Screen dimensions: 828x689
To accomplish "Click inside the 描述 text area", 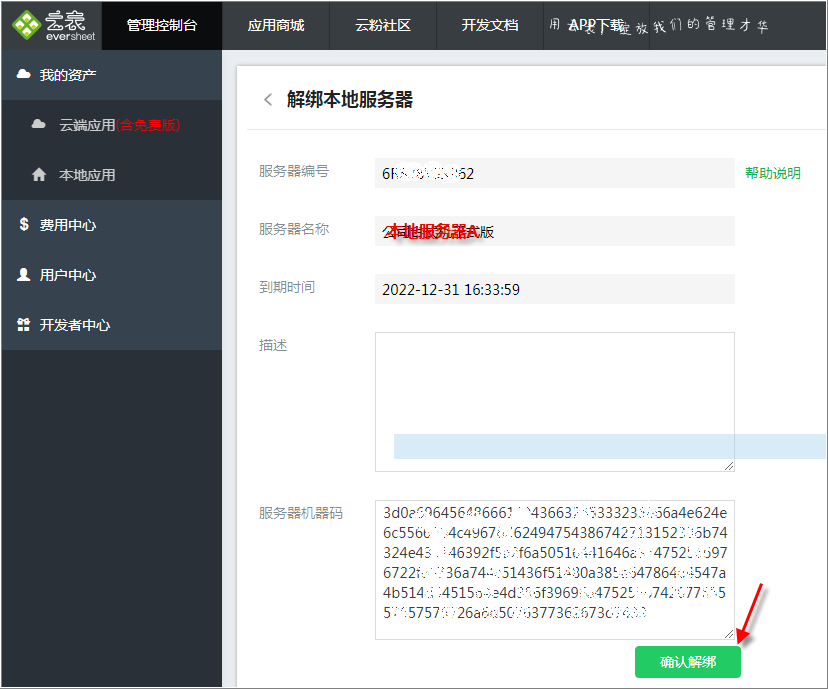I will (554, 402).
